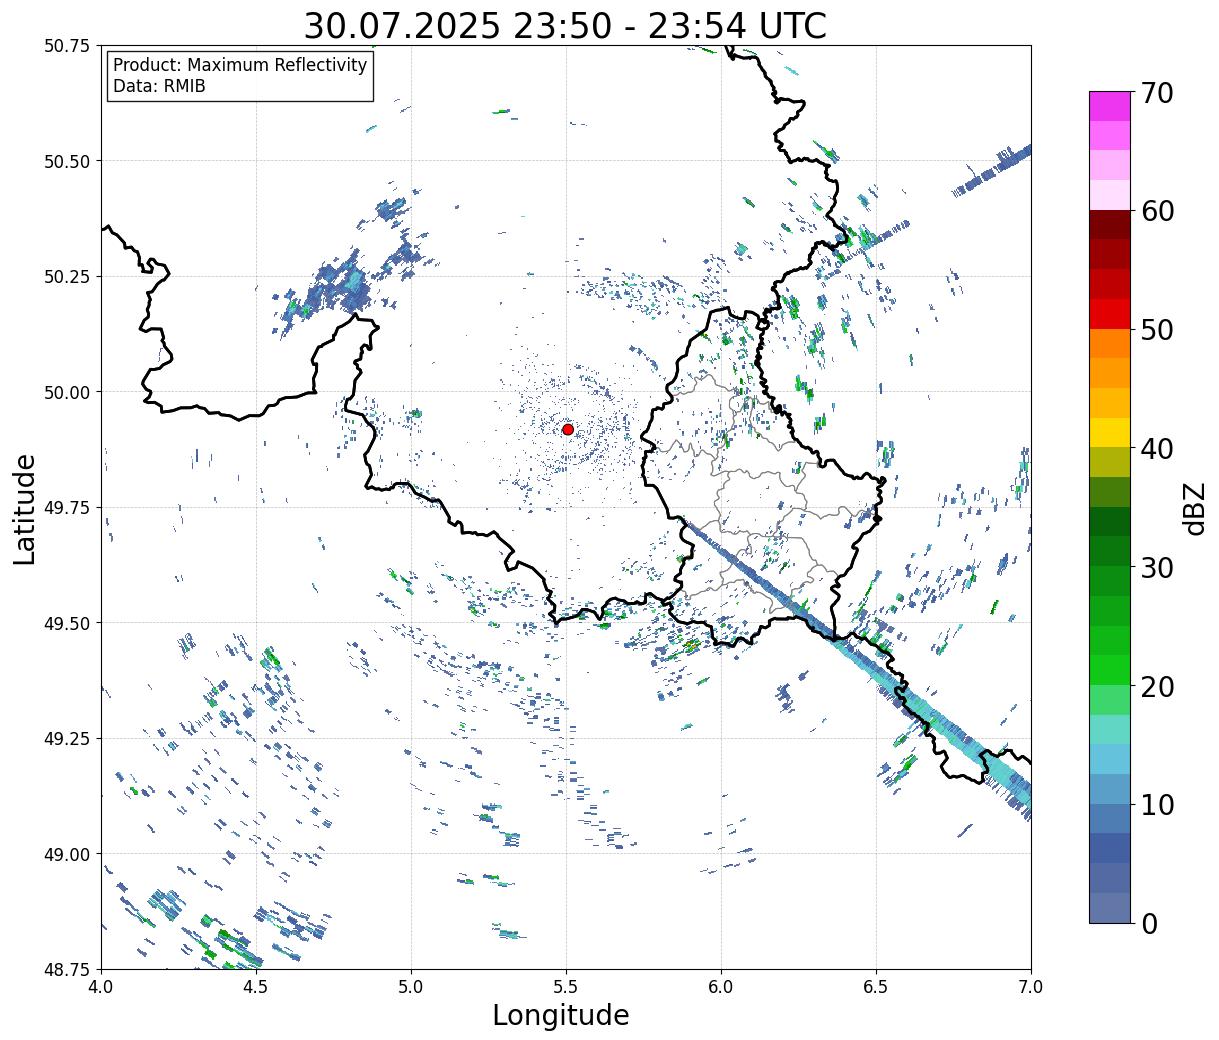Click the y-axis tick label 49.00
The image size is (1219, 1040).
coord(69,854)
